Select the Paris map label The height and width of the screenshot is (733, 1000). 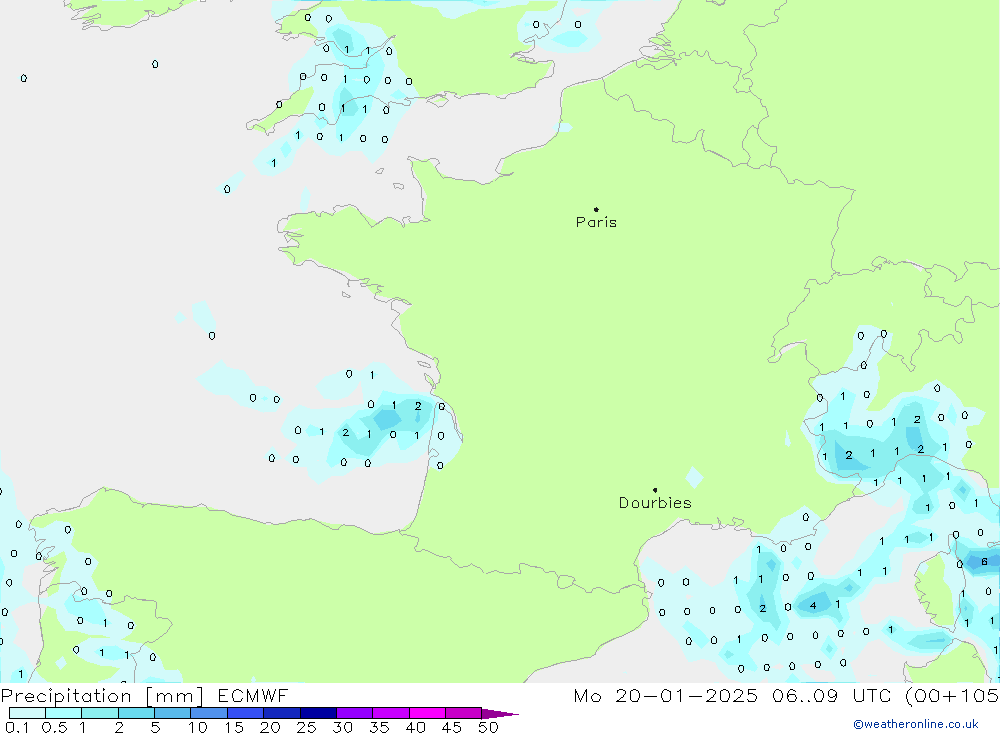click(x=596, y=222)
